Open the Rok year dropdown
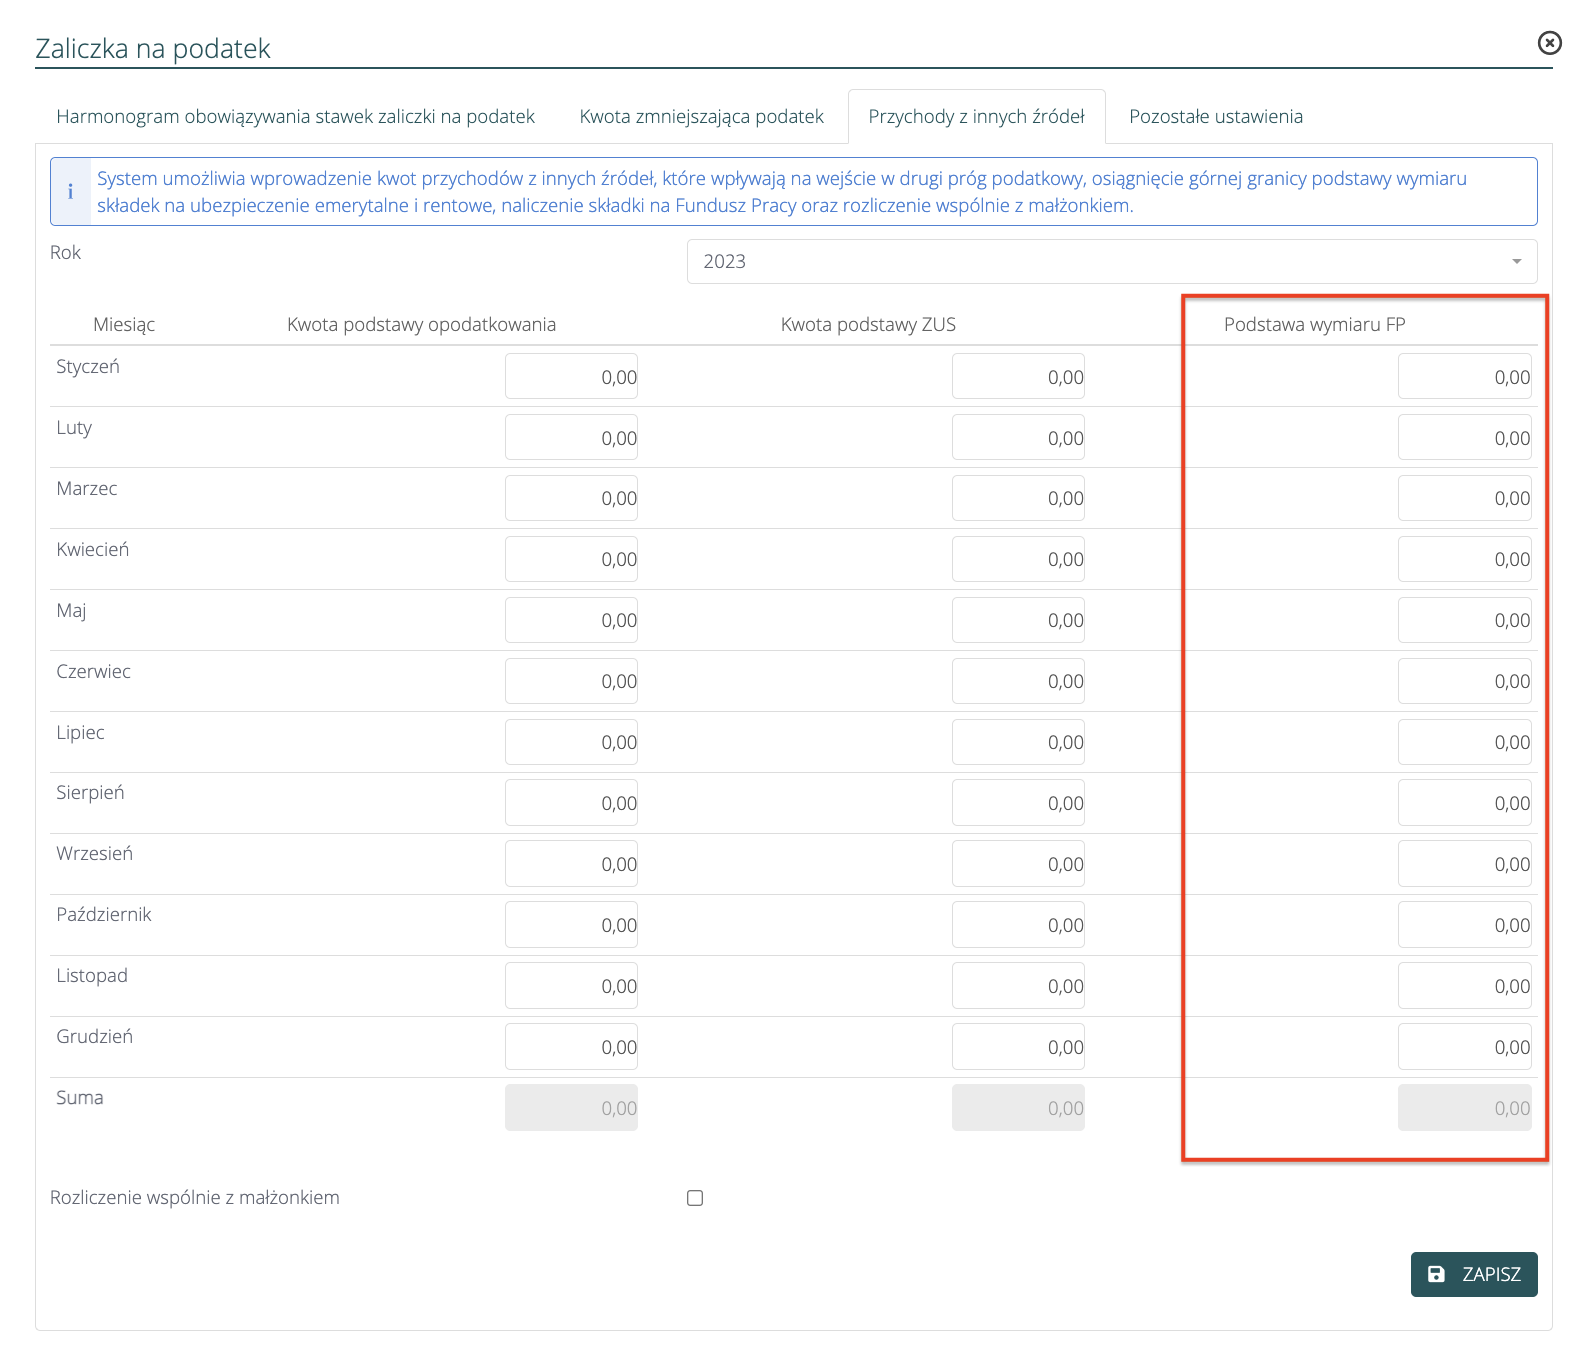1586x1358 pixels. 1111,262
